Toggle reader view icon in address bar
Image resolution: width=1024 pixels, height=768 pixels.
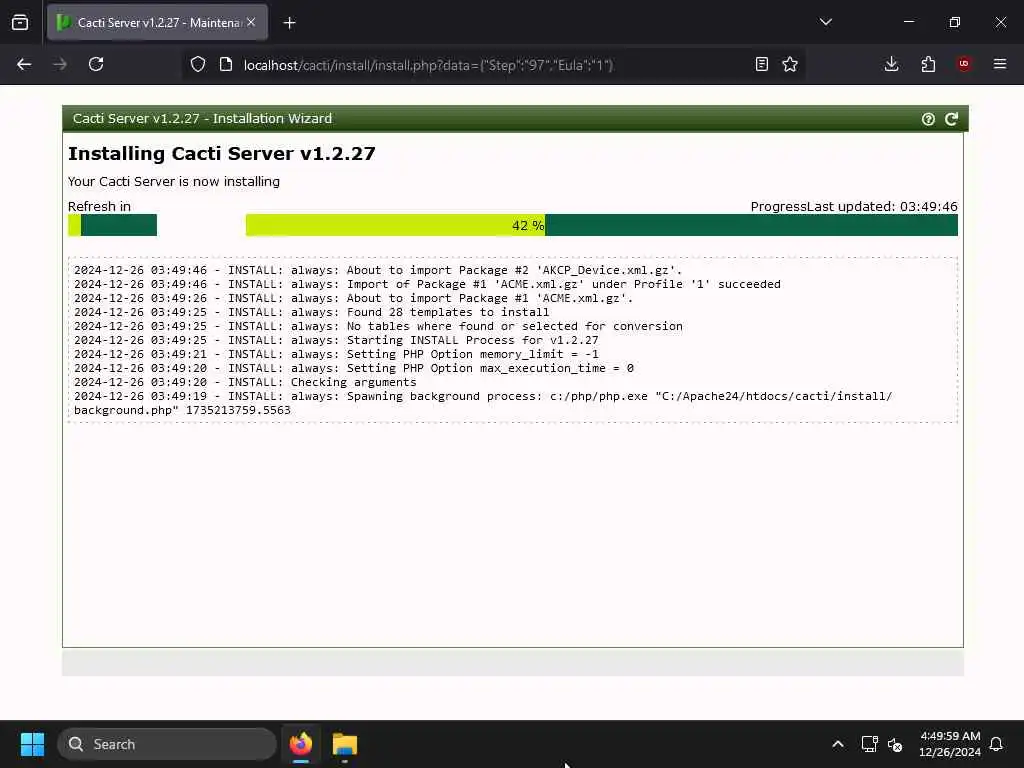click(x=761, y=64)
